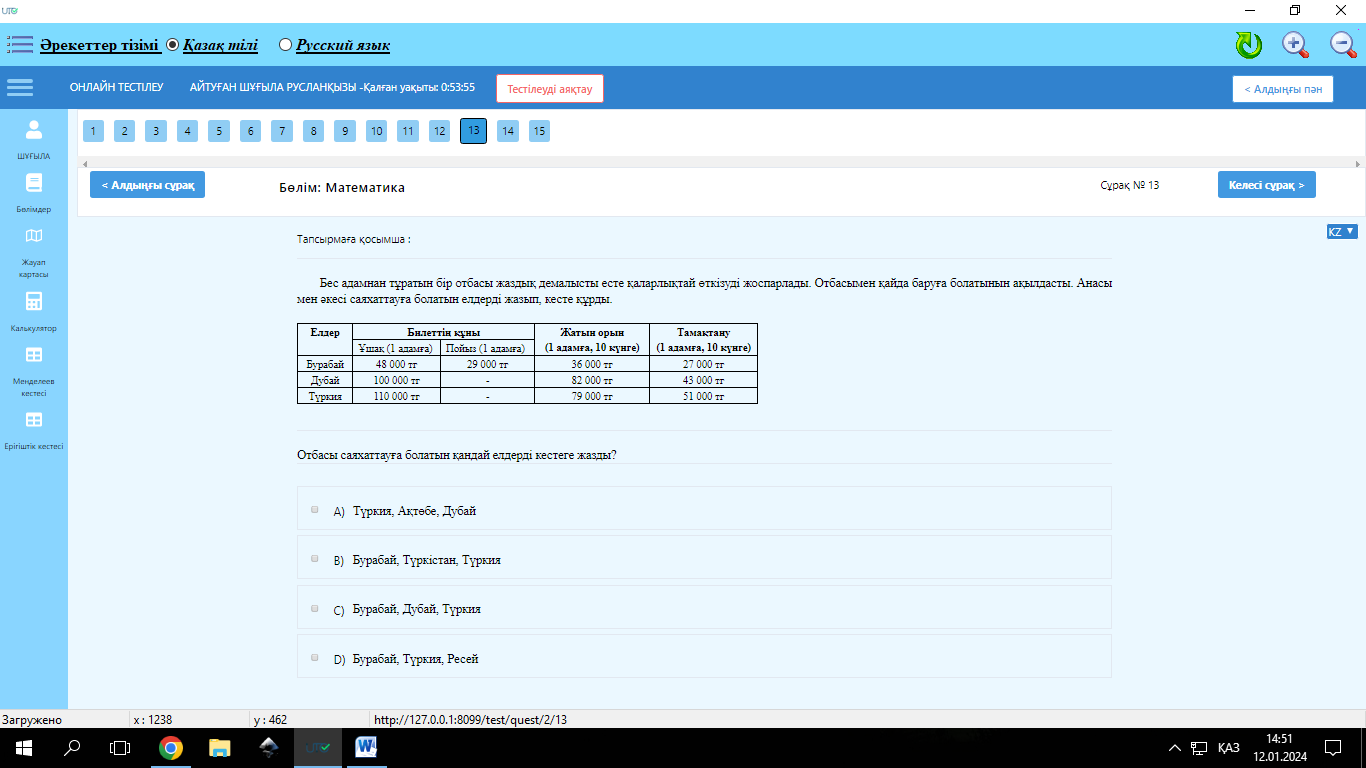Click the Бөлім: Математика heading
Viewport: 1366px width, 768px height.
342,187
